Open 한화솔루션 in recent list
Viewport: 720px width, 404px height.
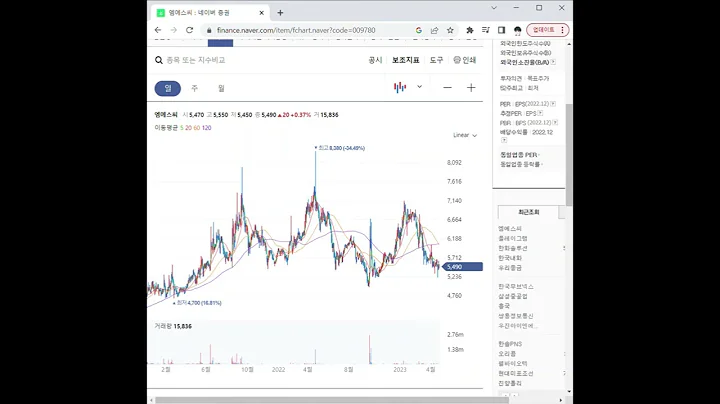click(513, 248)
